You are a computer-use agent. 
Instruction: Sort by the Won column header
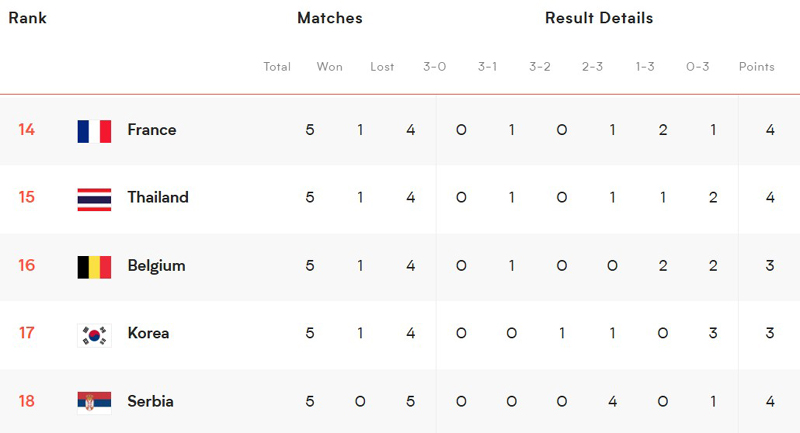(x=329, y=67)
